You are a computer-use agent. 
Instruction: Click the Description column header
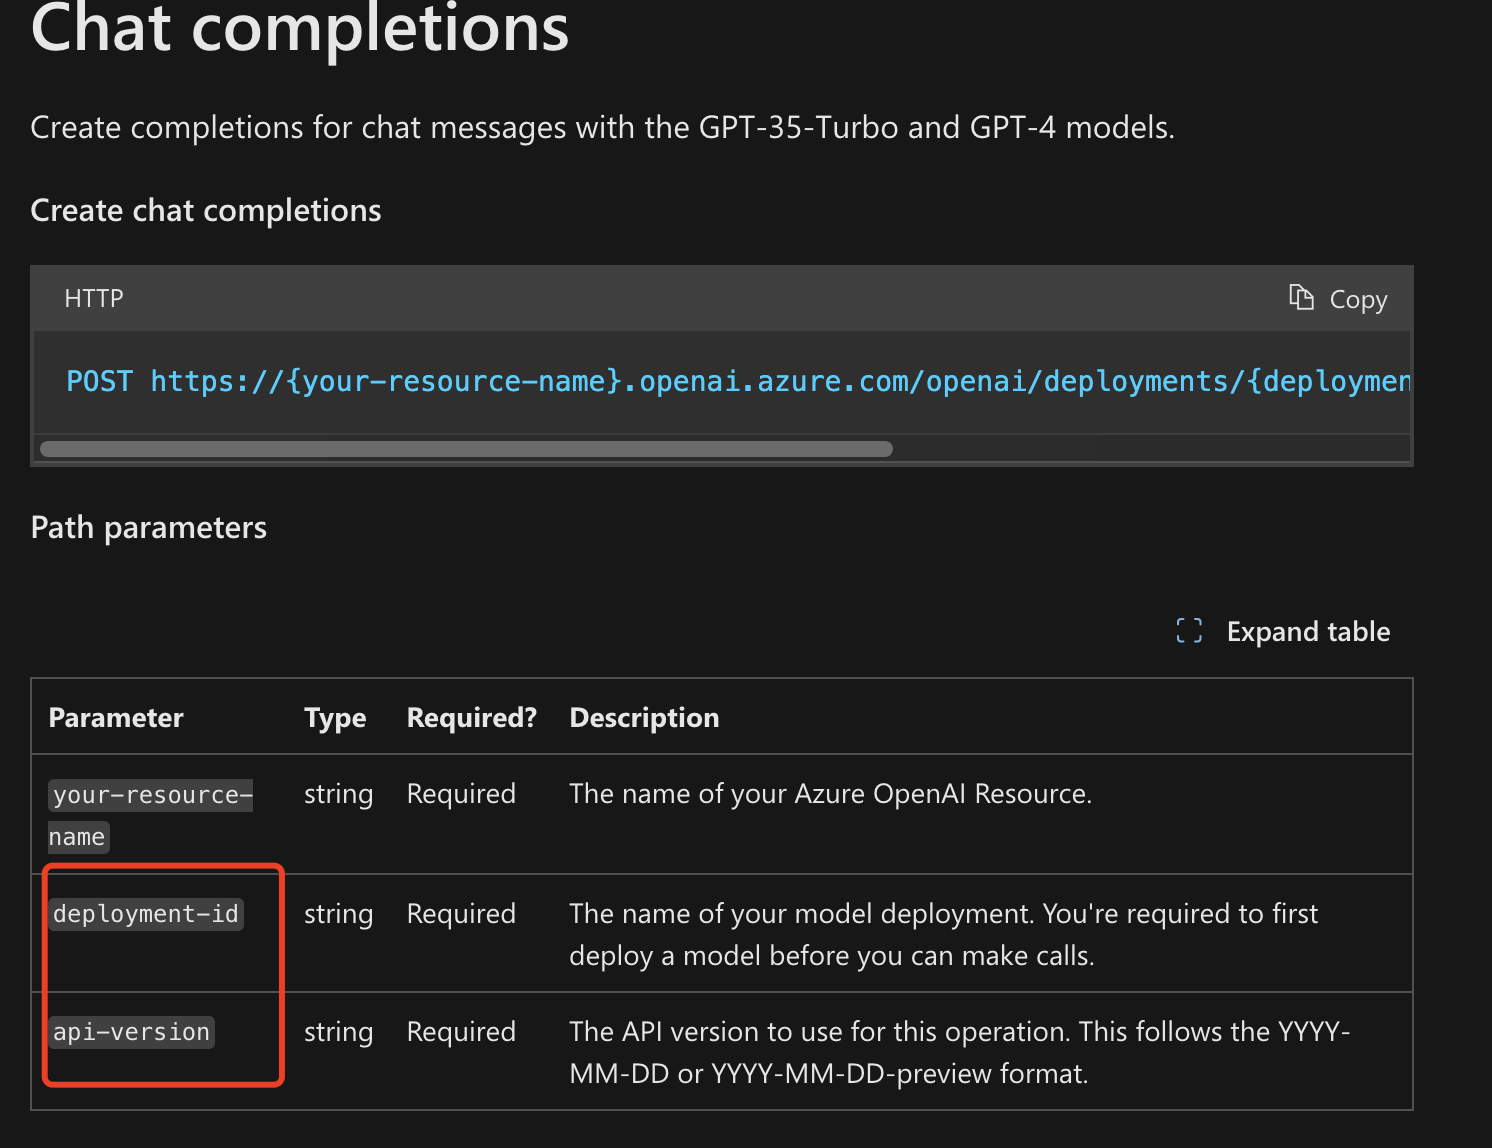coord(644,717)
